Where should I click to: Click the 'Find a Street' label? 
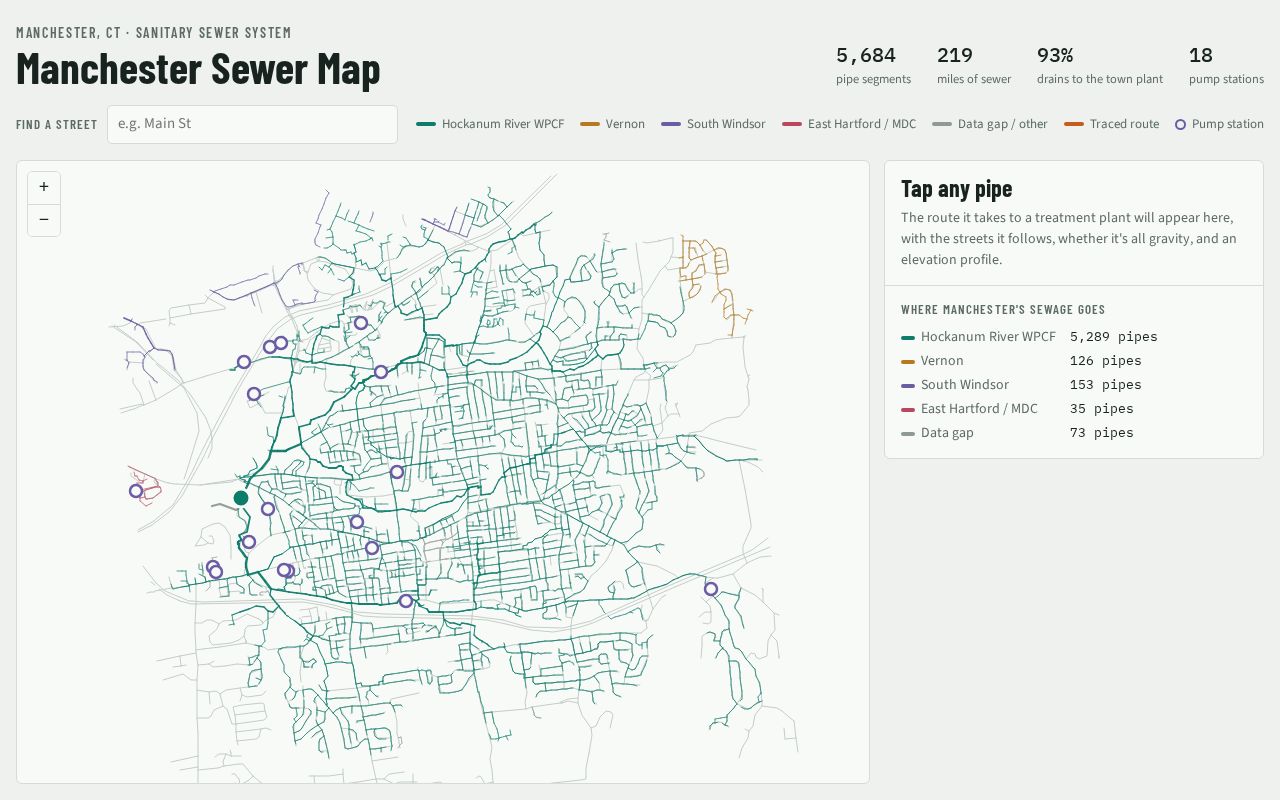tap(57, 125)
